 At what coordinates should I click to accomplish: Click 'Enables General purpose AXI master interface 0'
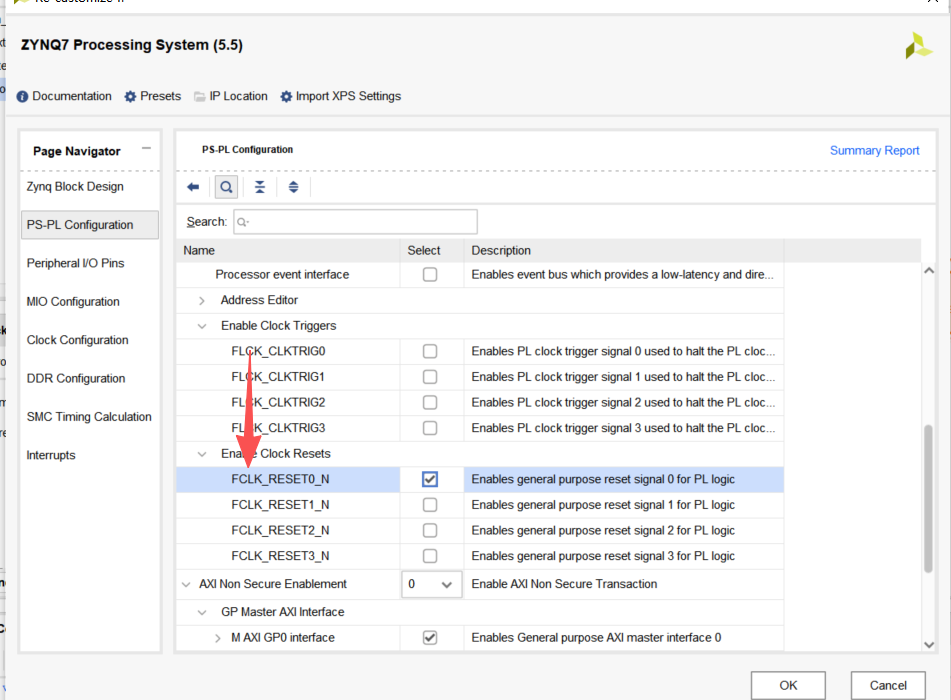(596, 638)
